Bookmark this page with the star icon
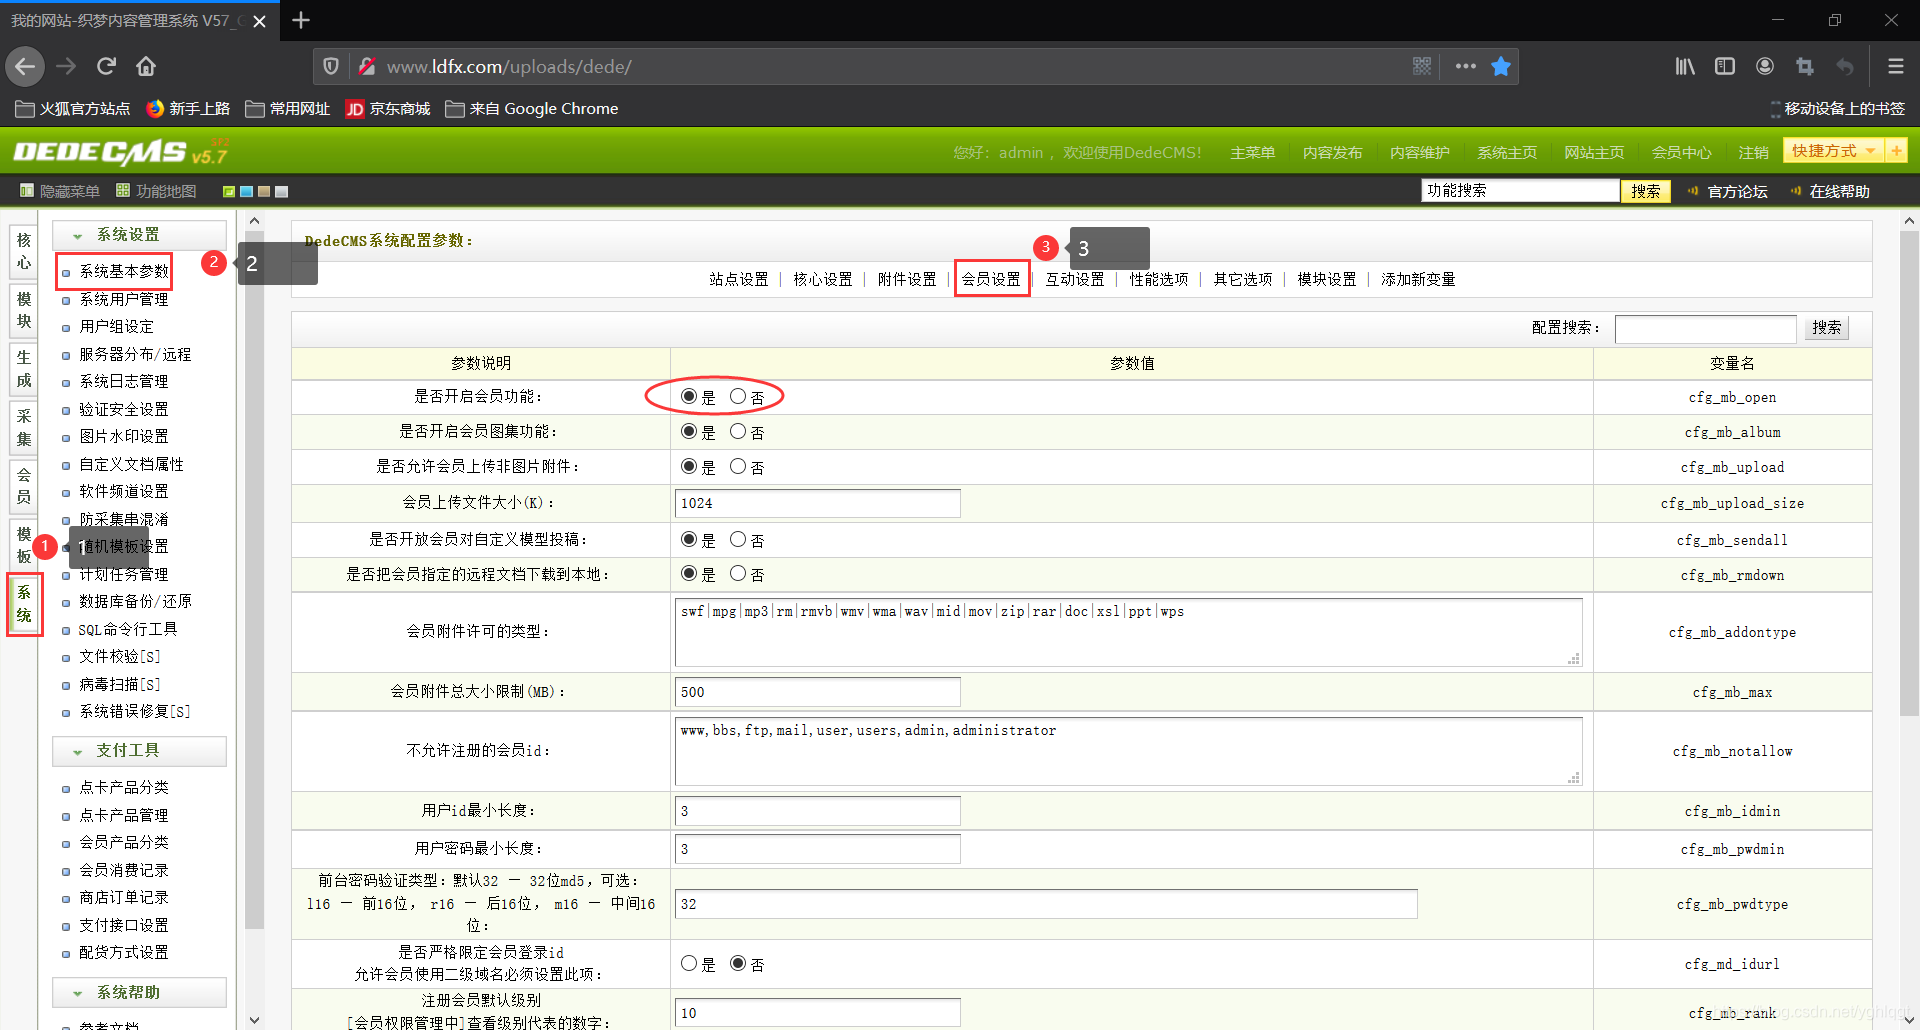This screenshot has height=1030, width=1920. 1501,67
